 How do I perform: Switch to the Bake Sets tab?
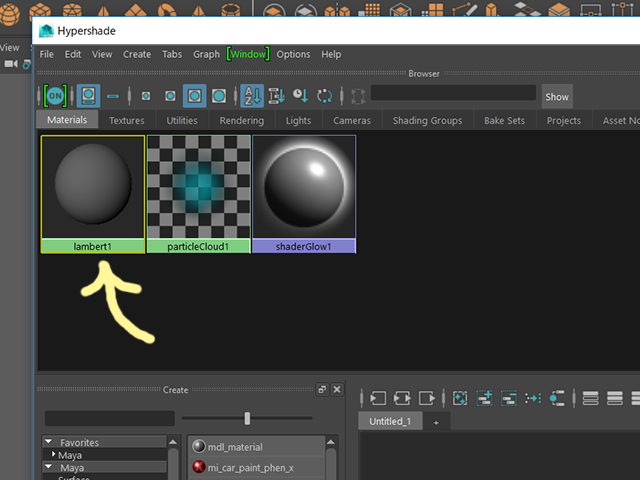pos(504,120)
